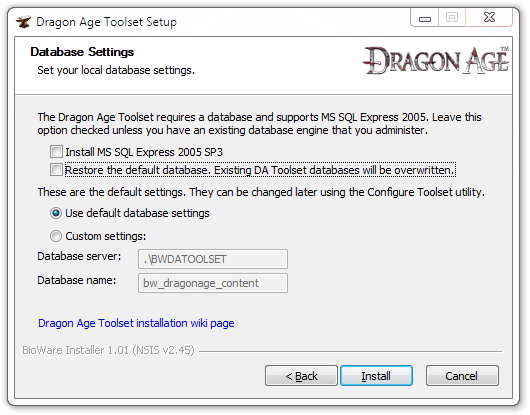Click the Database name text box
This screenshot has width=530, height=415.
click(x=213, y=283)
